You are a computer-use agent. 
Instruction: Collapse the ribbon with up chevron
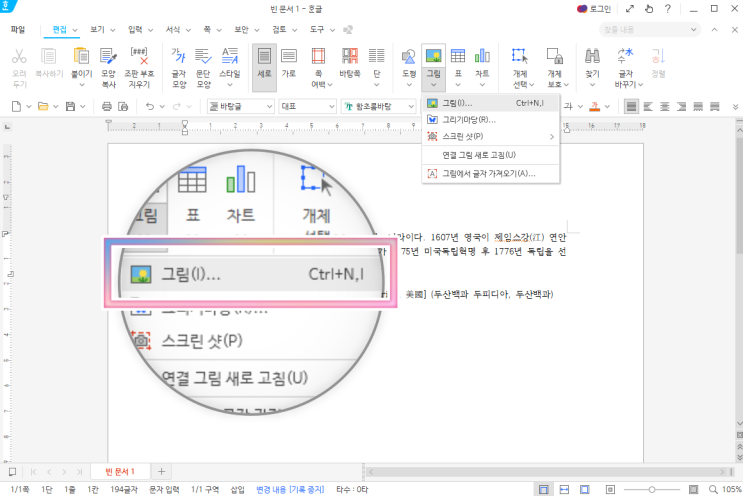(714, 29)
